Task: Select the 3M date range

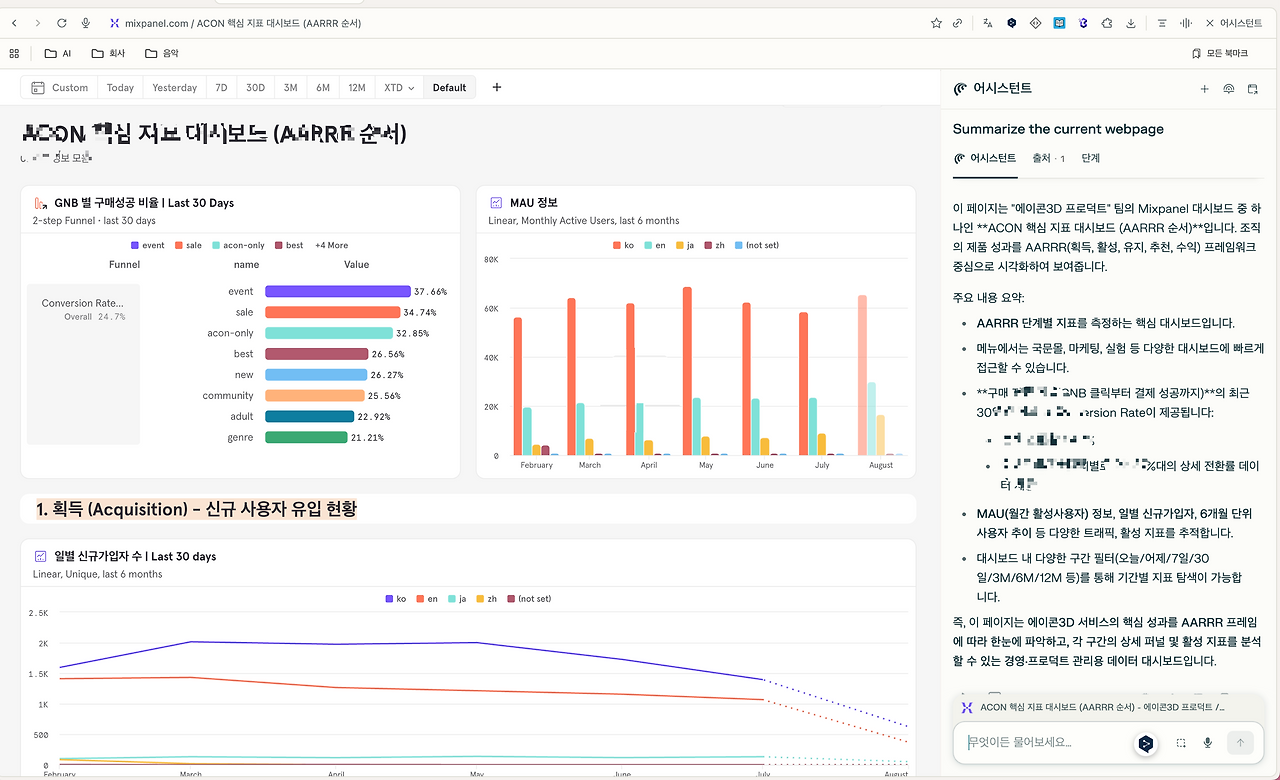Action: pyautogui.click(x=290, y=88)
